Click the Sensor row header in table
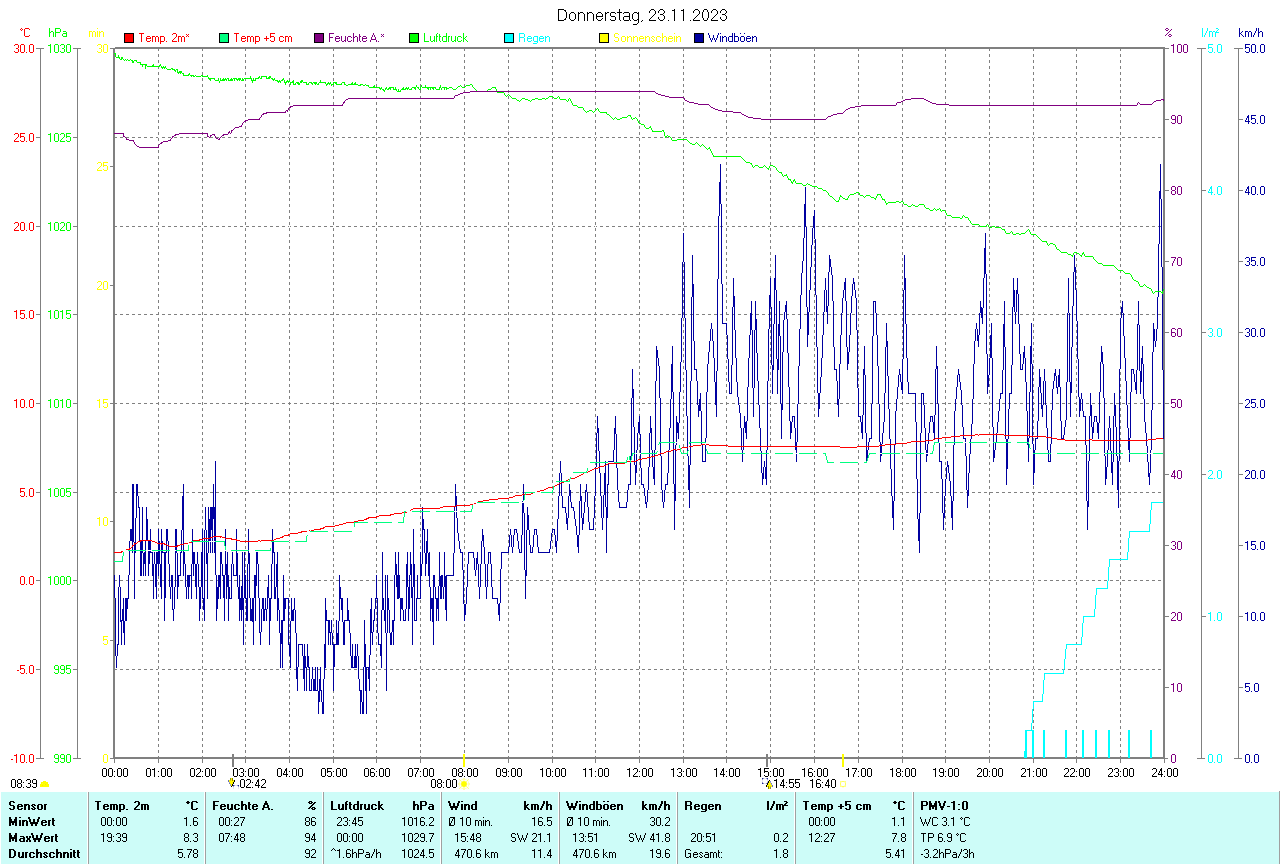Viewport: 1280px width, 864px height. click(x=28, y=806)
